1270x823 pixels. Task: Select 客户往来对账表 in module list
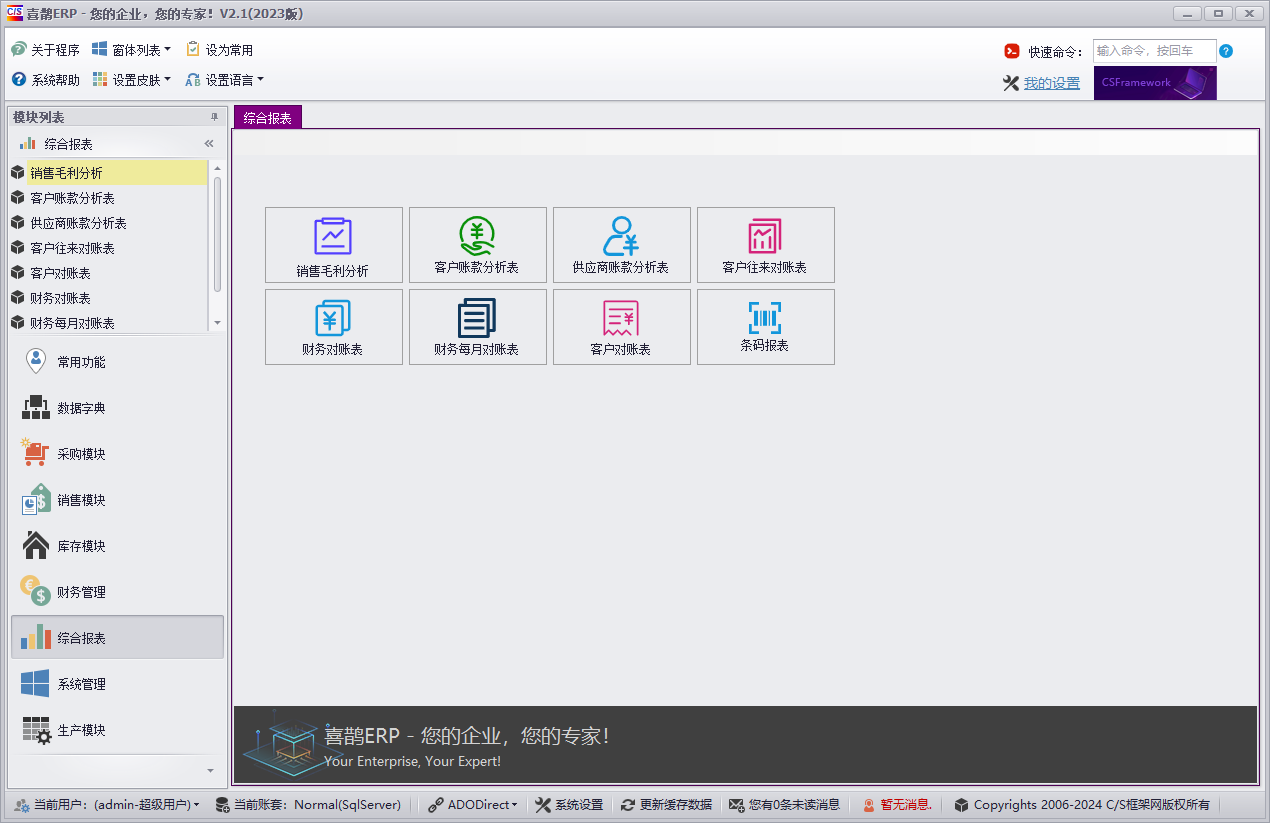[x=108, y=248]
